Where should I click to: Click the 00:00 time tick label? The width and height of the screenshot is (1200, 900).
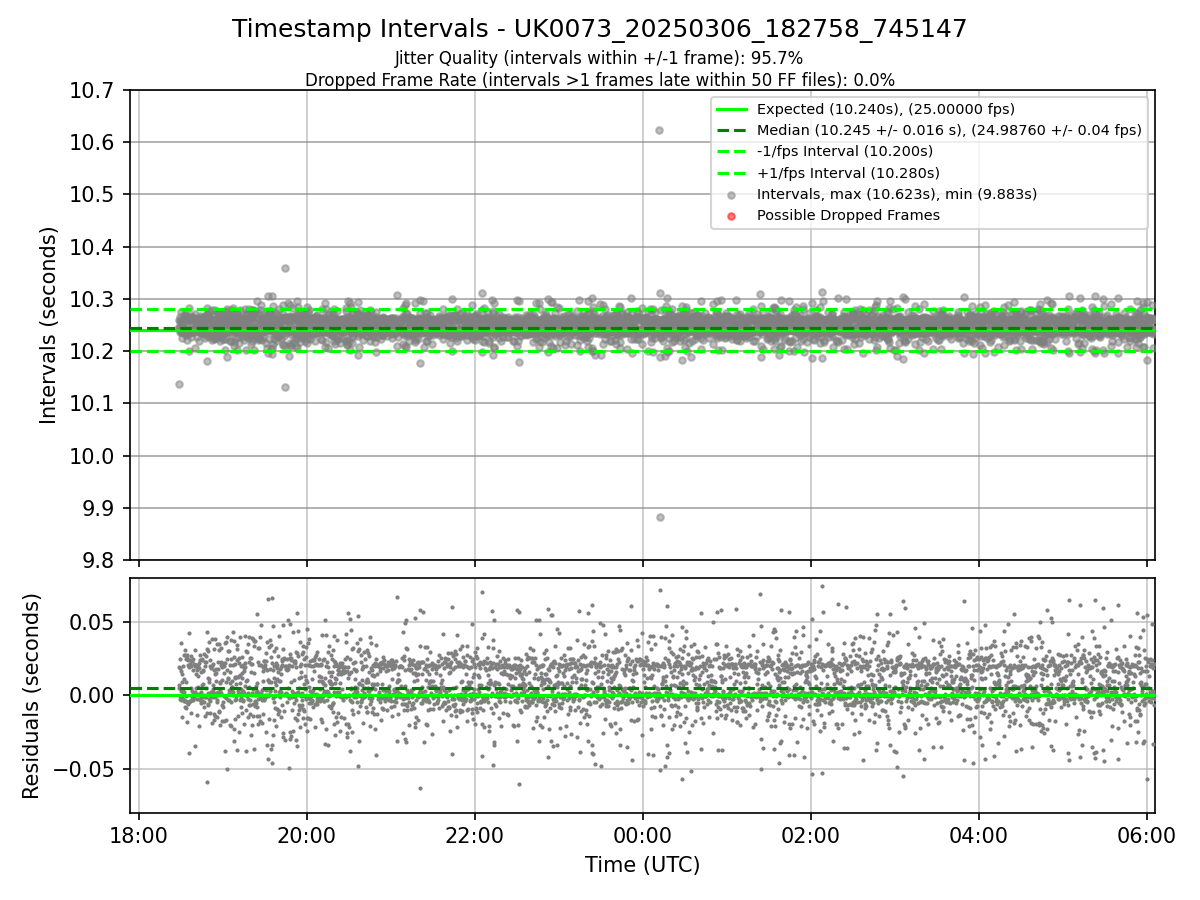(642, 834)
